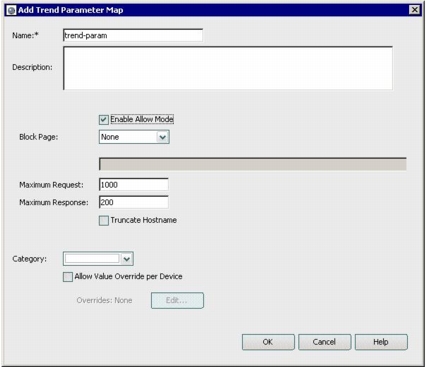Click the Add Trend Parameter Map title

tap(71, 10)
